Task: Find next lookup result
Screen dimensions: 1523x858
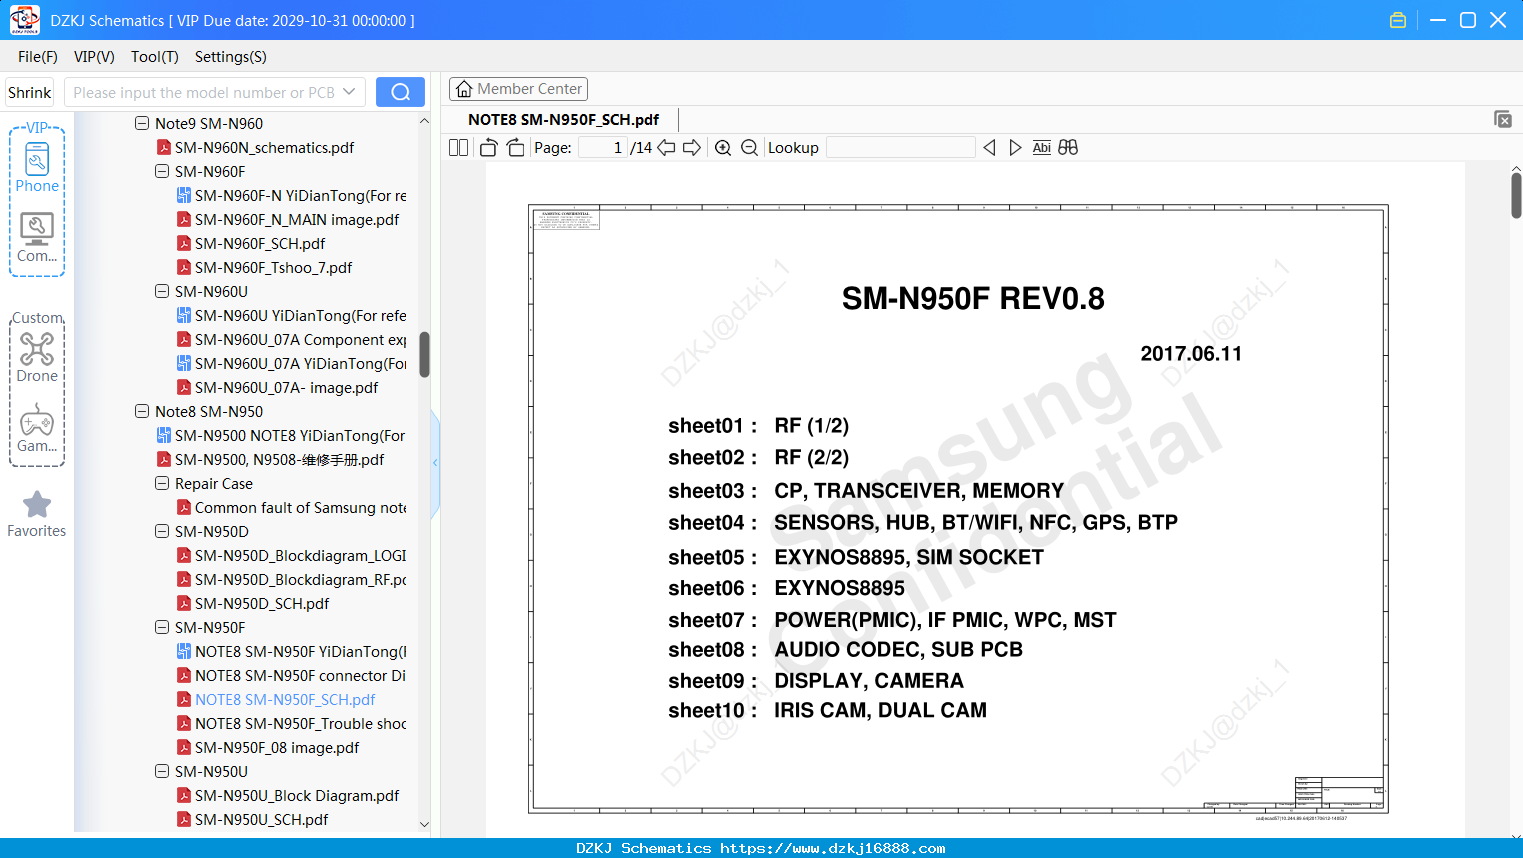Action: pyautogui.click(x=1015, y=148)
